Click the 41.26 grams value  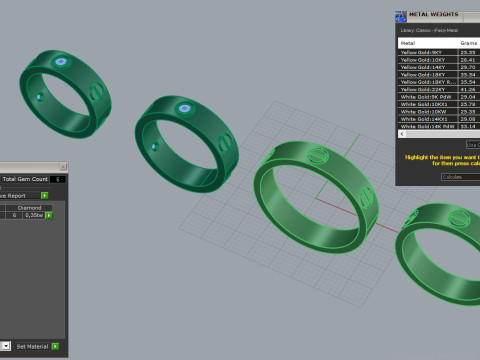coord(468,89)
